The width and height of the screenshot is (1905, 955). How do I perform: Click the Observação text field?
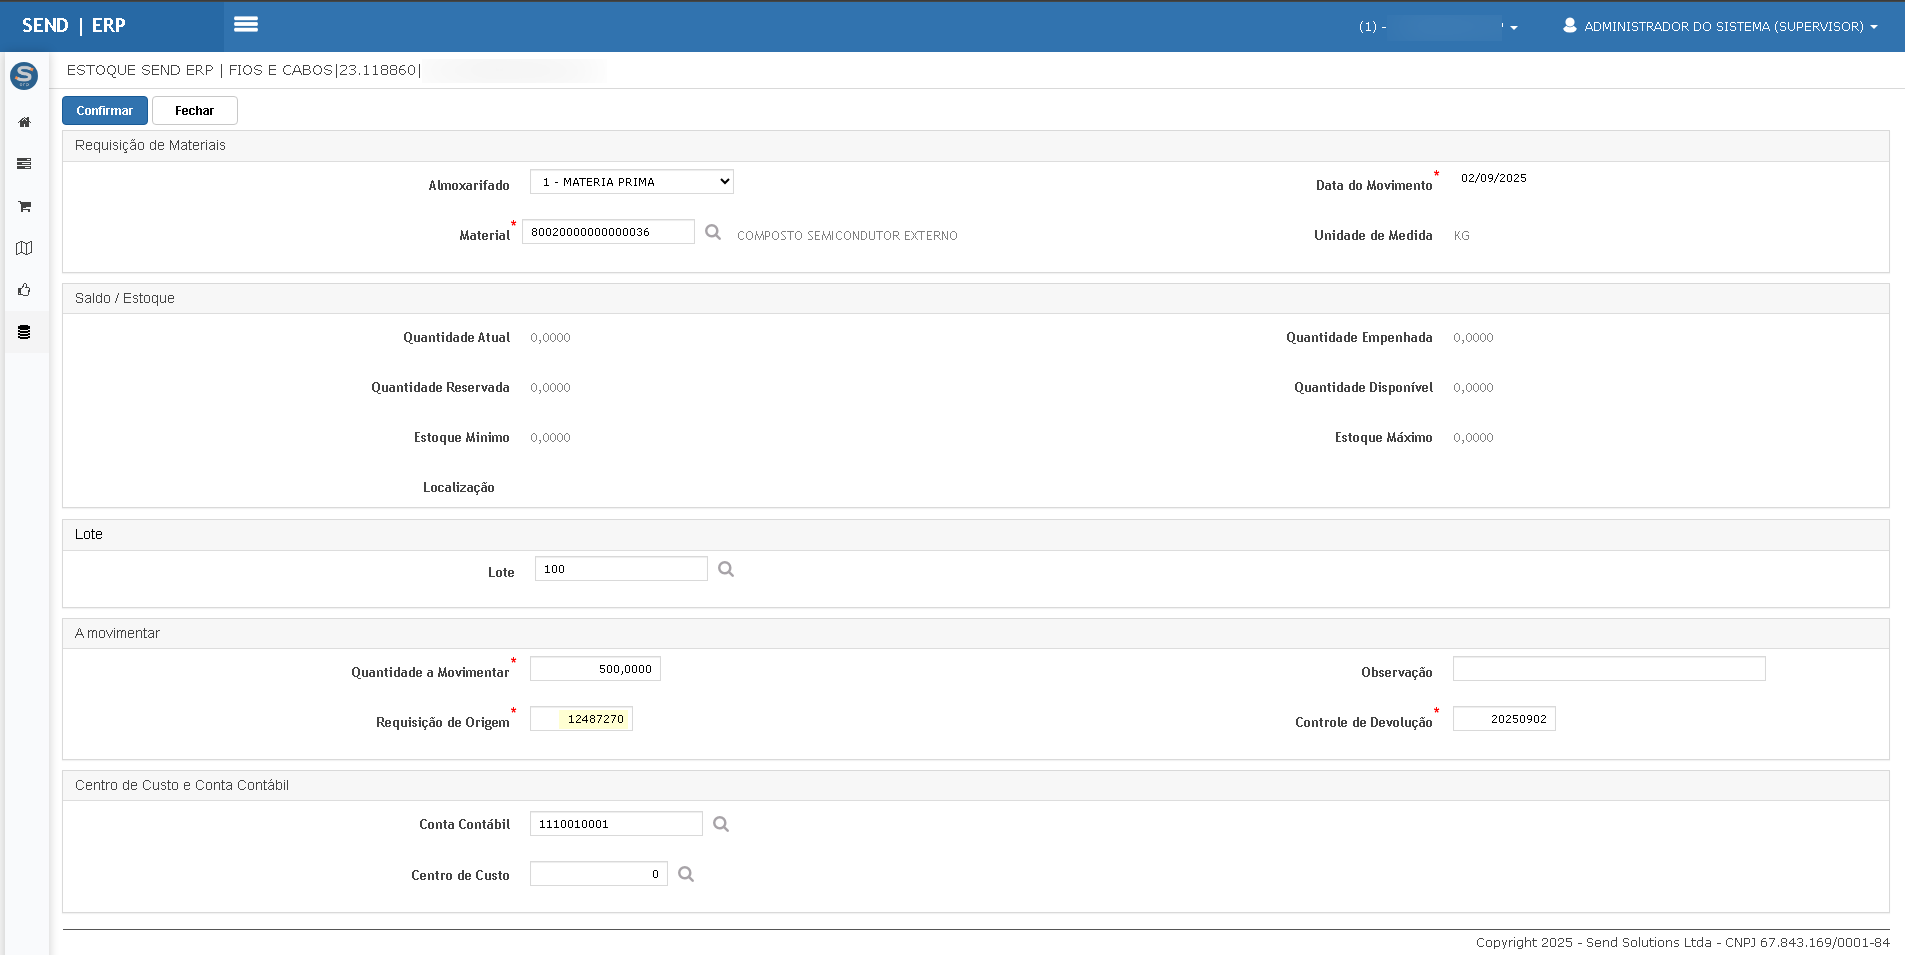[1608, 669]
